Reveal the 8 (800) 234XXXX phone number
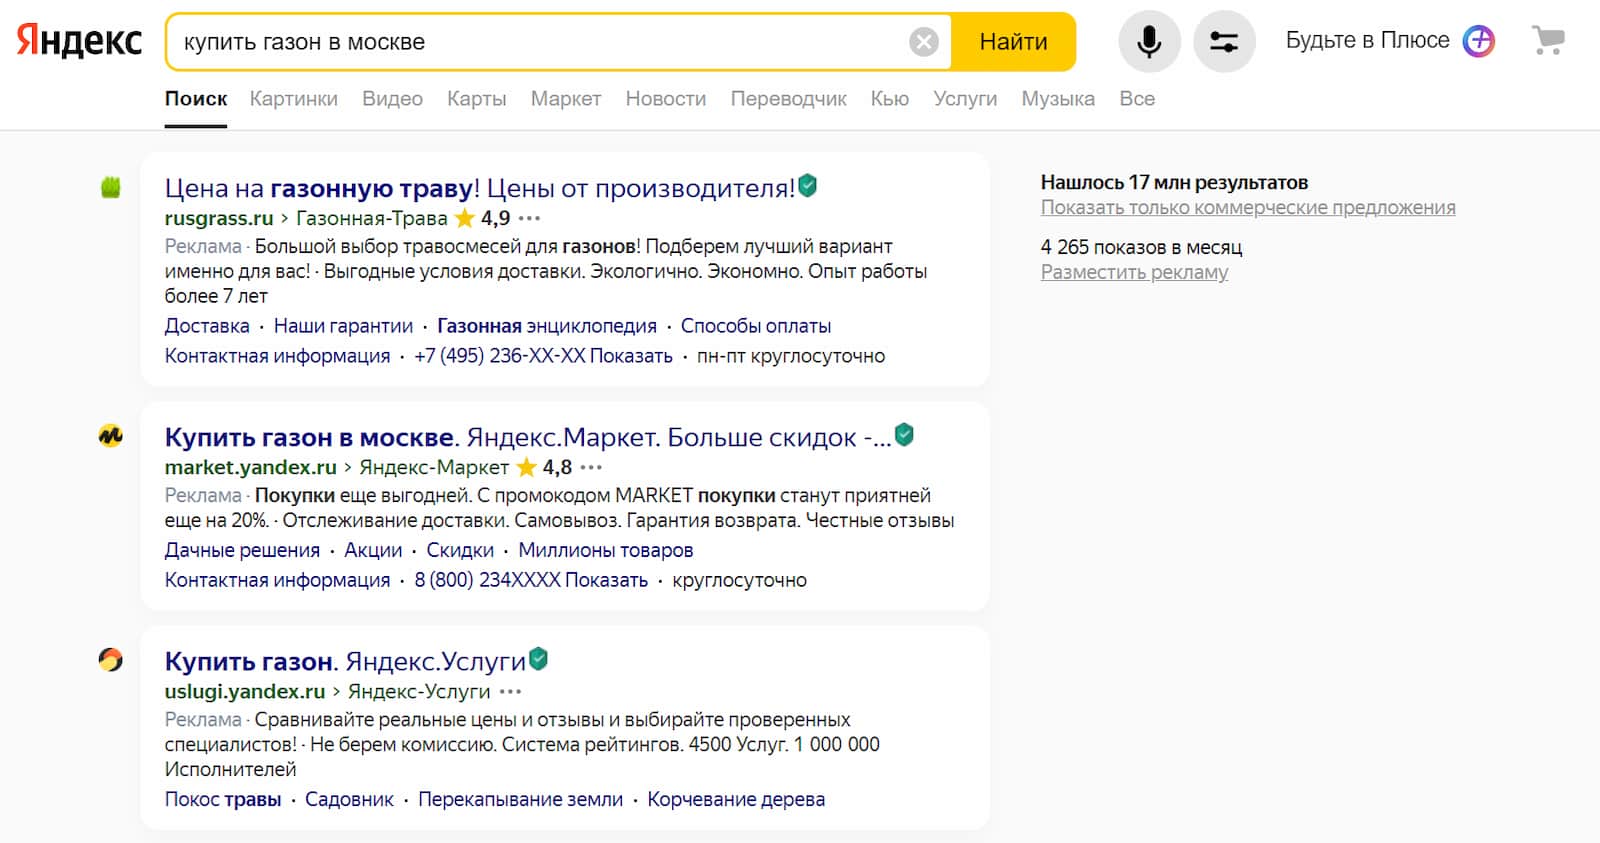Viewport: 1600px width, 843px height. (531, 580)
